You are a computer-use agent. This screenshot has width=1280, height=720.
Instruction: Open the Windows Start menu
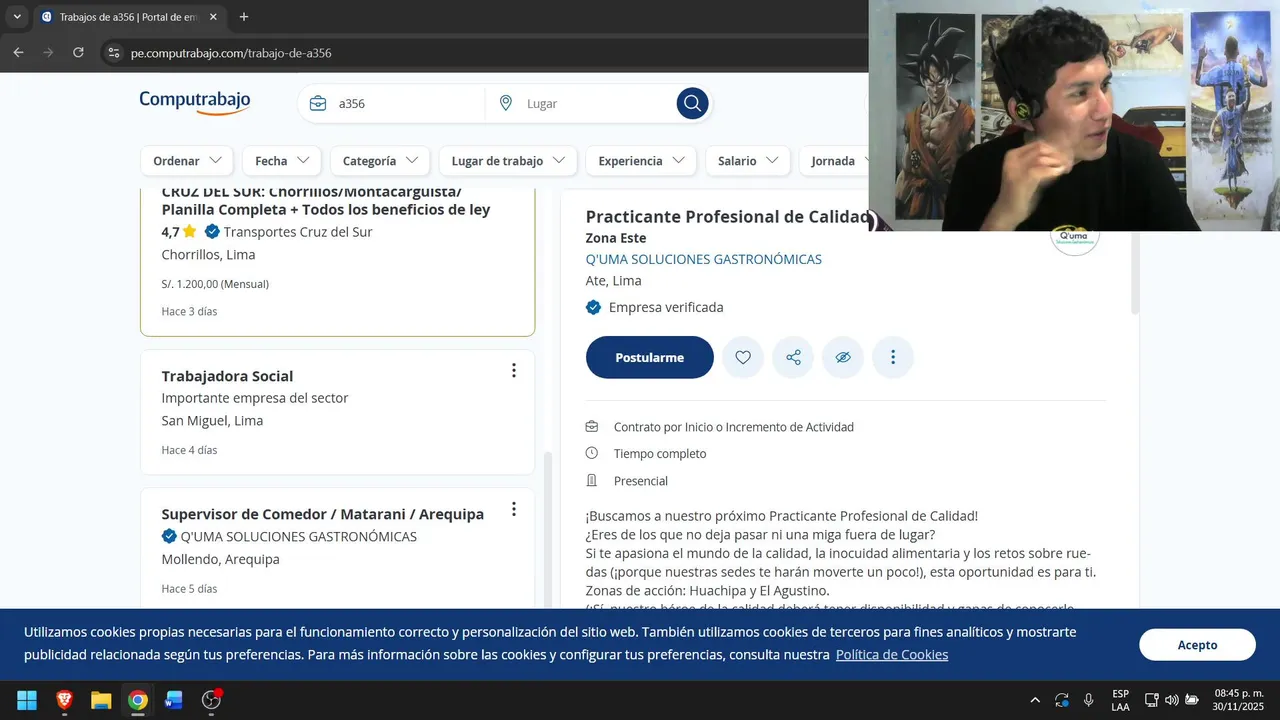click(27, 700)
